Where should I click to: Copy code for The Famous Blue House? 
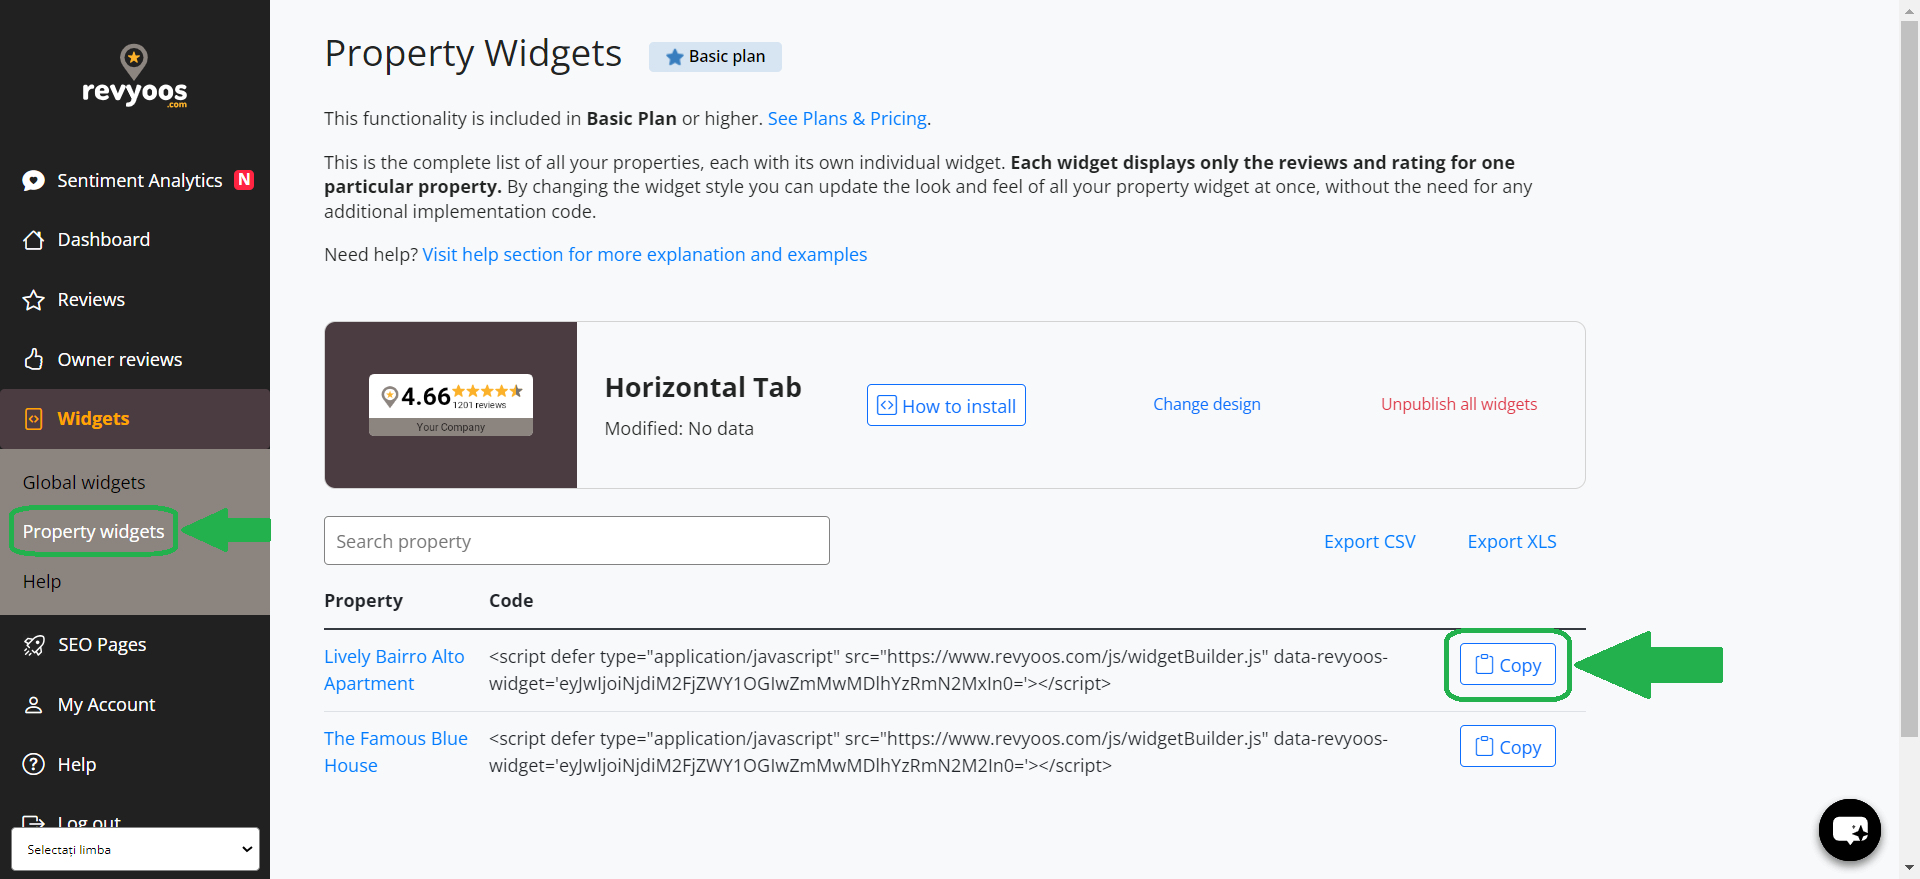click(1508, 747)
